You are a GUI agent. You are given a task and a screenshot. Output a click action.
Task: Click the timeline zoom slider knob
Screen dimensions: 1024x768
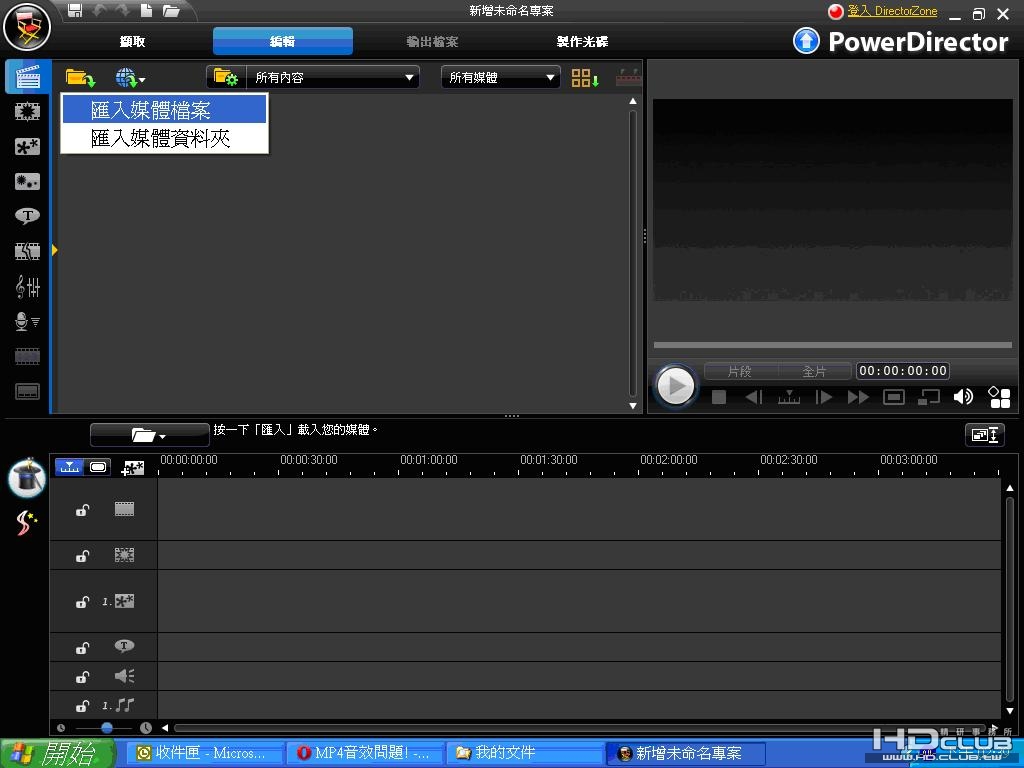point(106,728)
